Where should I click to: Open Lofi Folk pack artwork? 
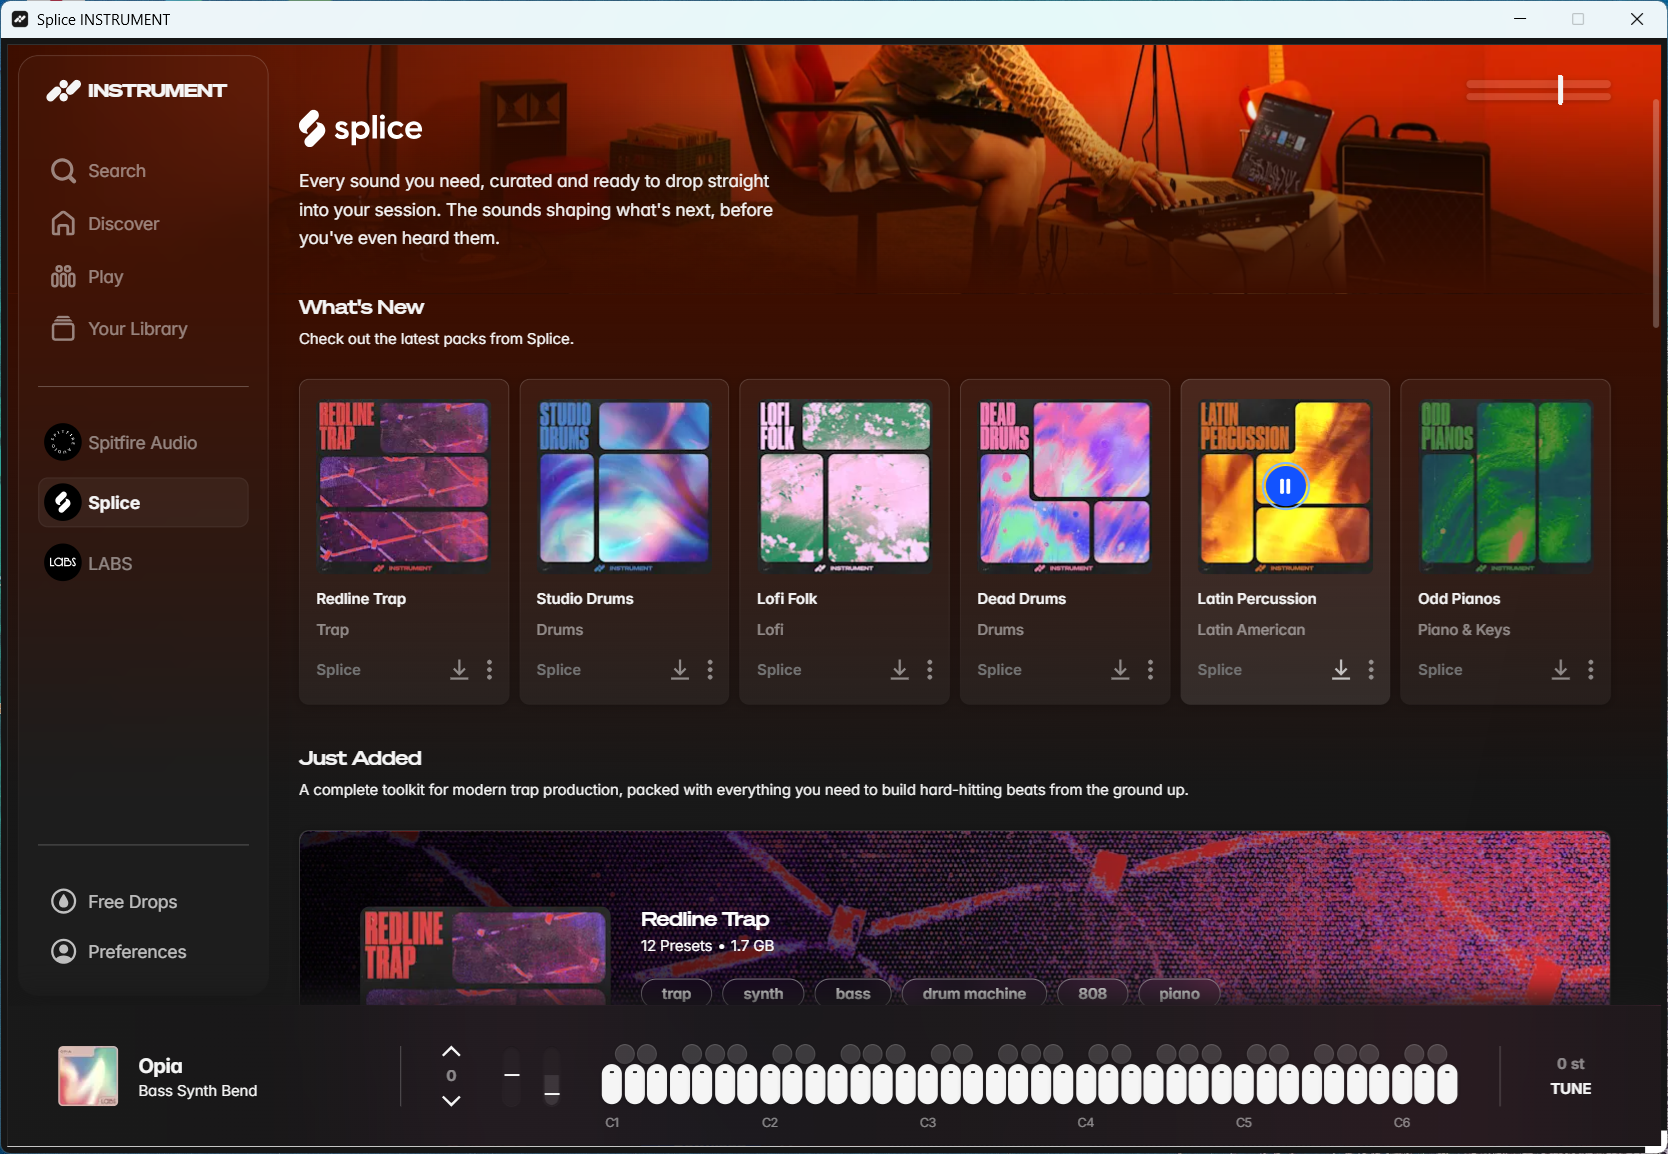click(x=845, y=487)
